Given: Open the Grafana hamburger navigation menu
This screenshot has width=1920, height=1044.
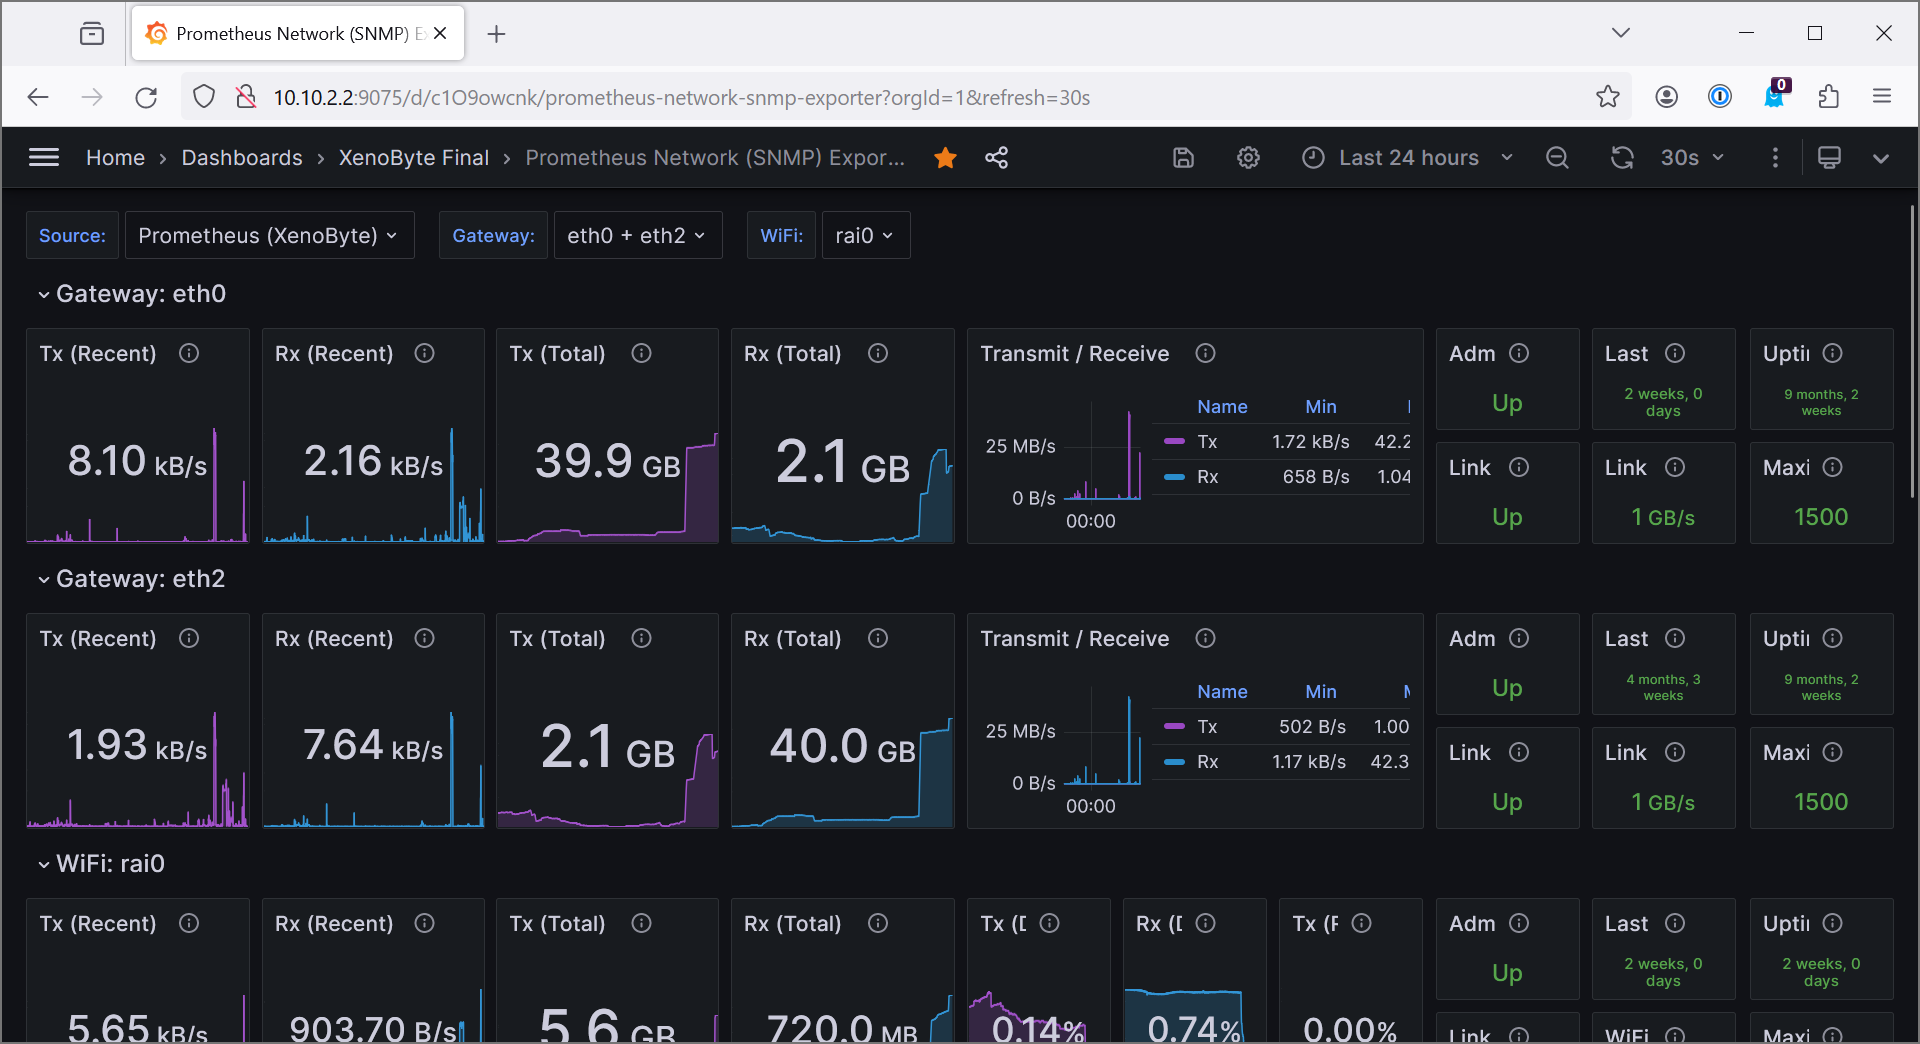Looking at the screenshot, I should tap(44, 157).
